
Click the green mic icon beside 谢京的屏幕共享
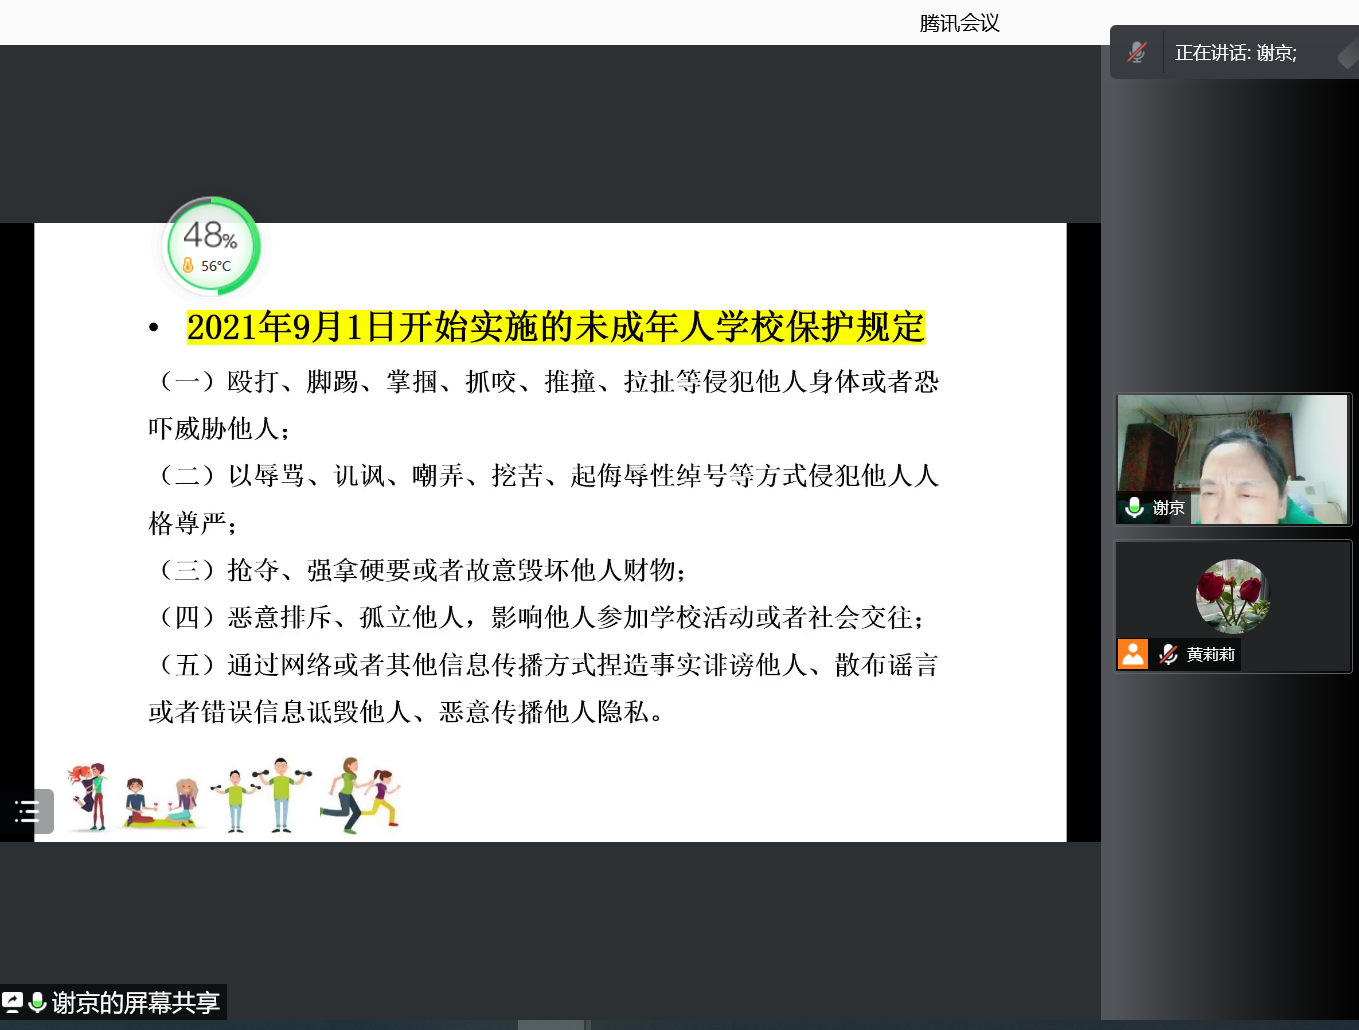click(x=38, y=1002)
